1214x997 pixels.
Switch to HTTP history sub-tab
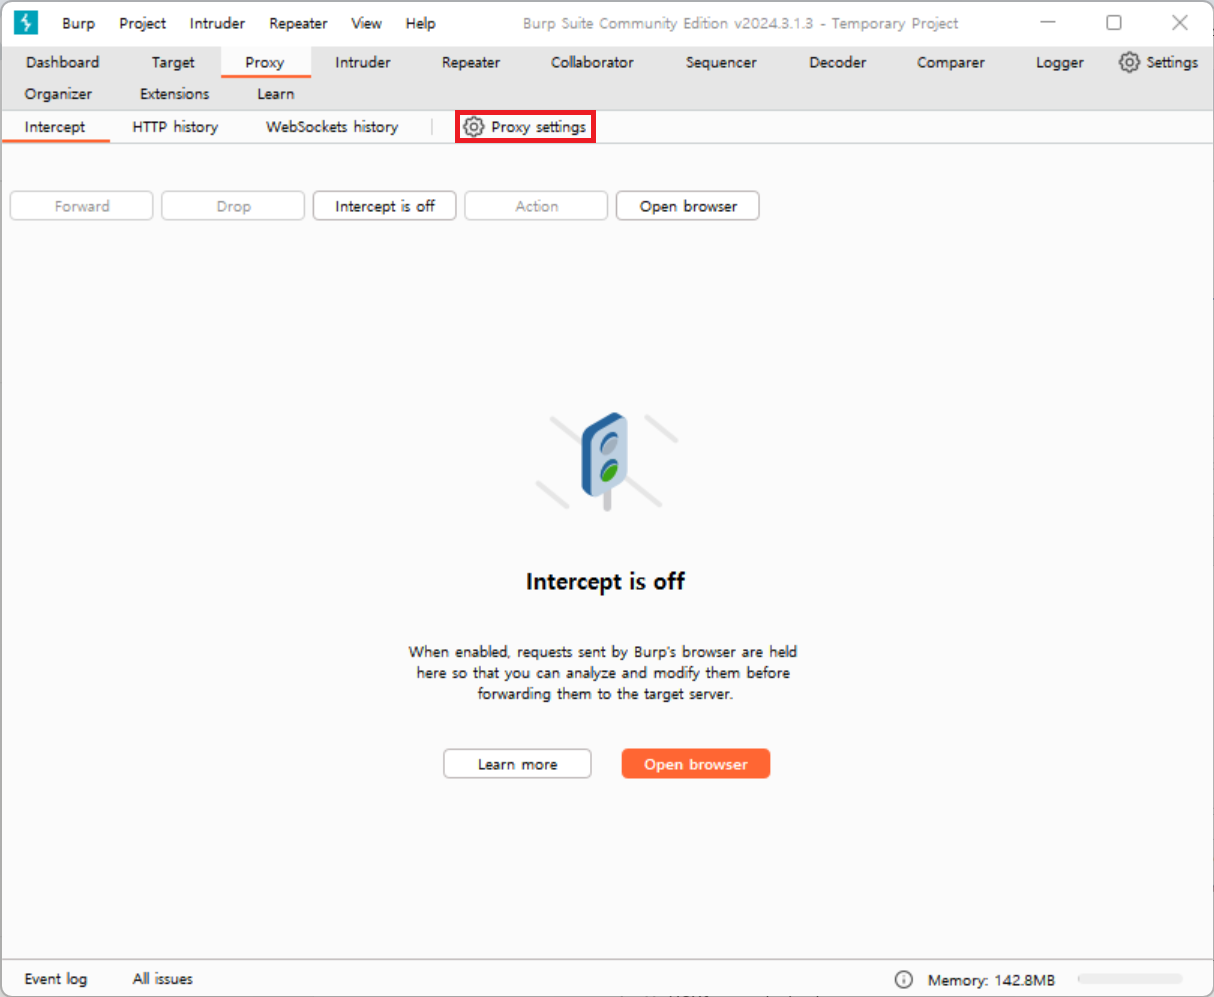(x=175, y=127)
